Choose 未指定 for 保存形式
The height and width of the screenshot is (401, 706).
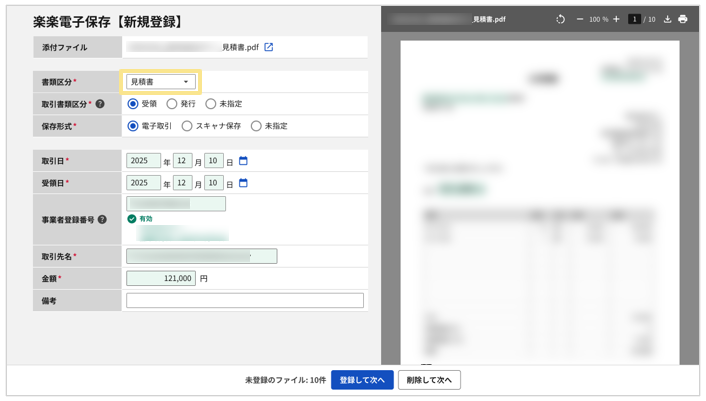256,126
